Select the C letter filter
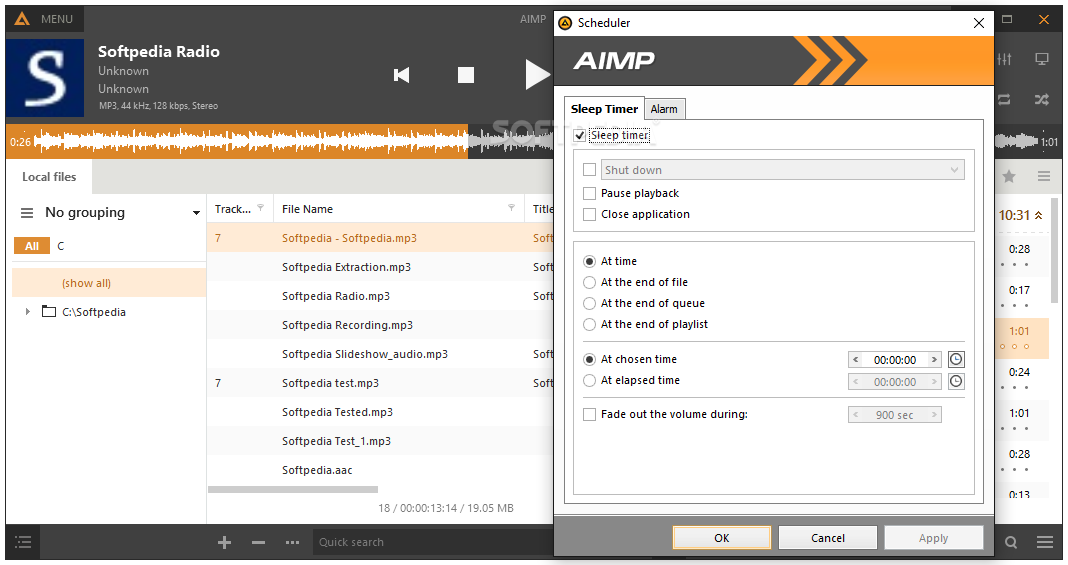 pyautogui.click(x=61, y=246)
